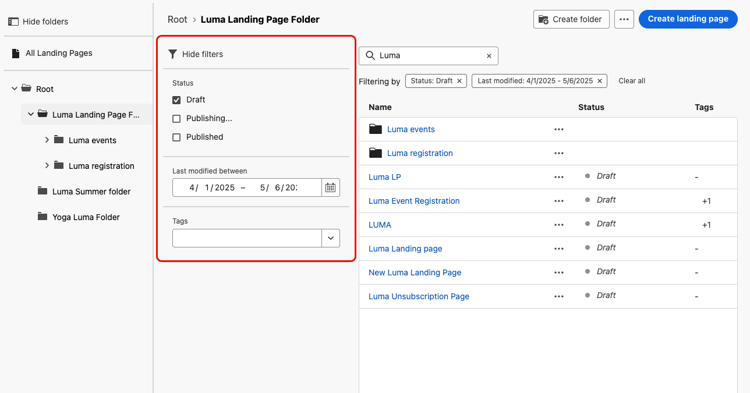Remove the Status: Draft filter chip

(x=459, y=81)
